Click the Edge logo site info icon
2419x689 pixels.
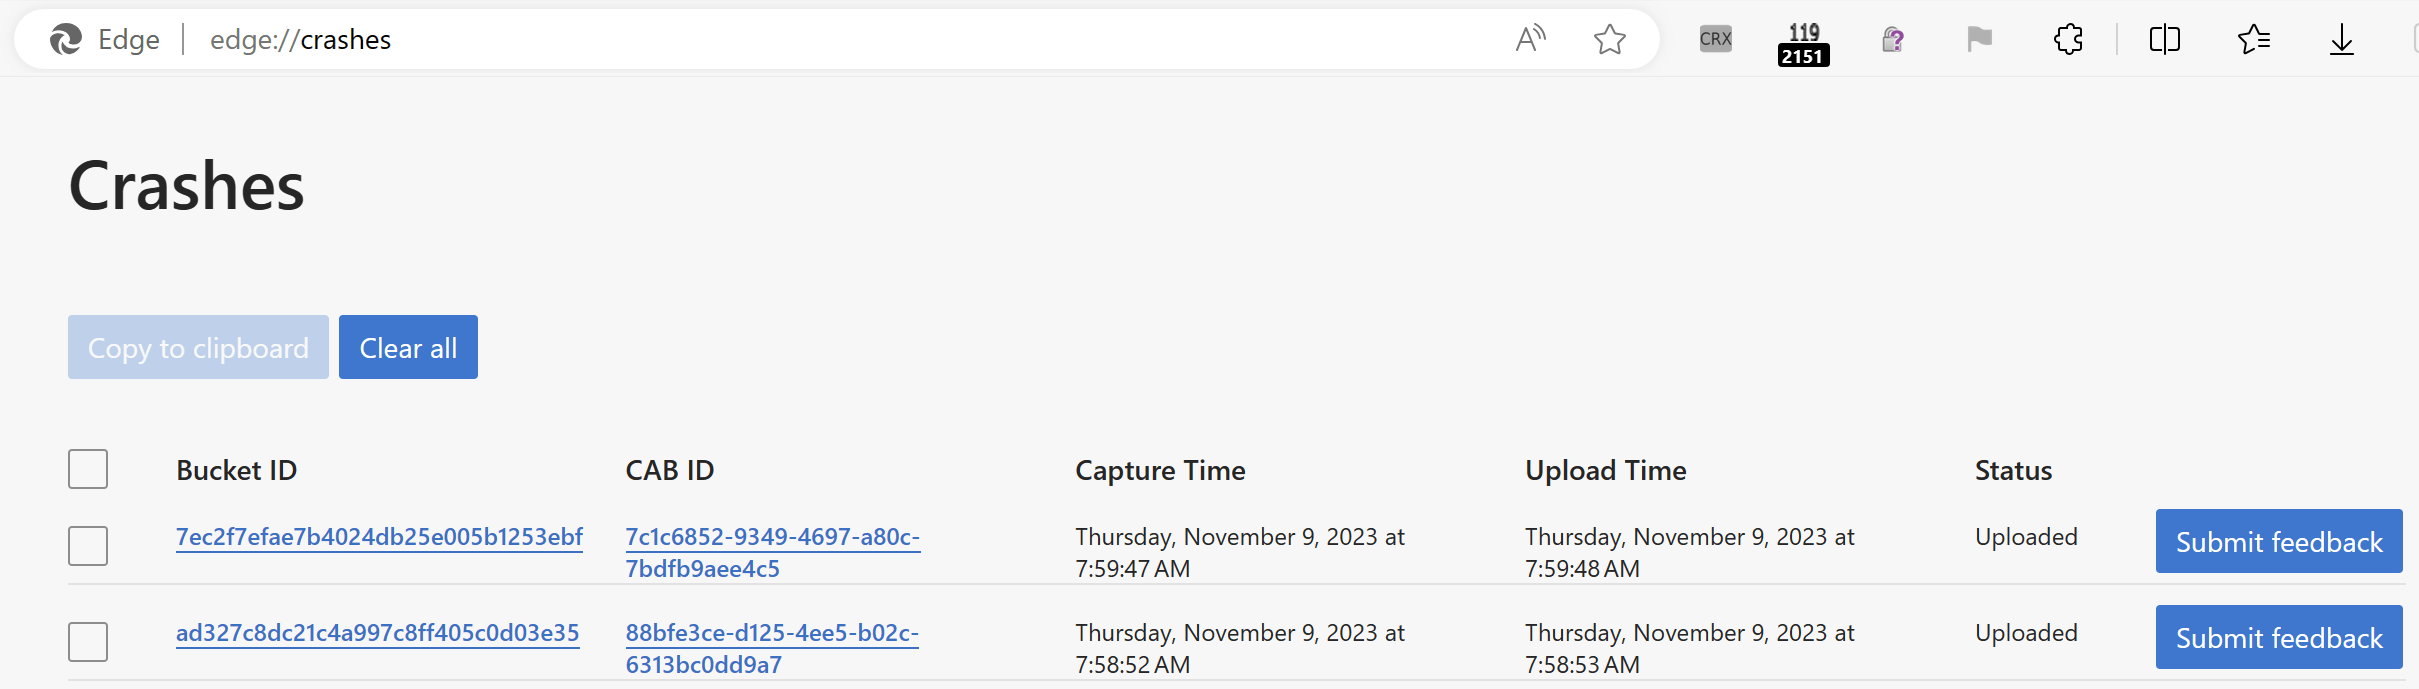(66, 39)
